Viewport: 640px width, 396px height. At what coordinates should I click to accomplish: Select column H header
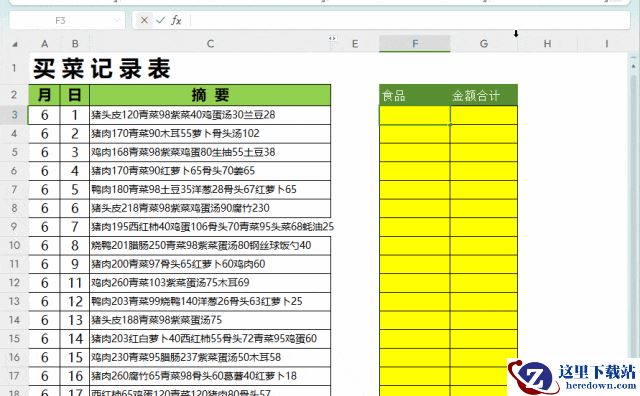click(547, 44)
